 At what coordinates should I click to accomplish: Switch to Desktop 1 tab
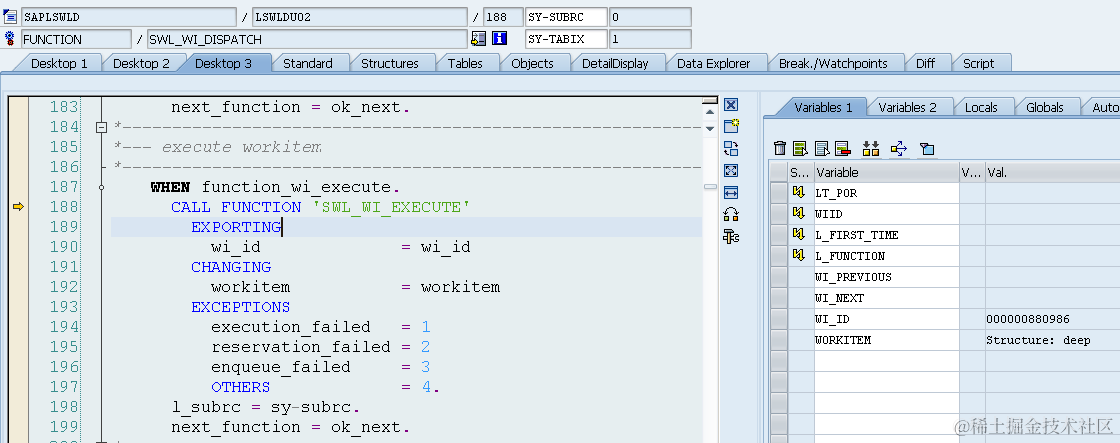[59, 63]
